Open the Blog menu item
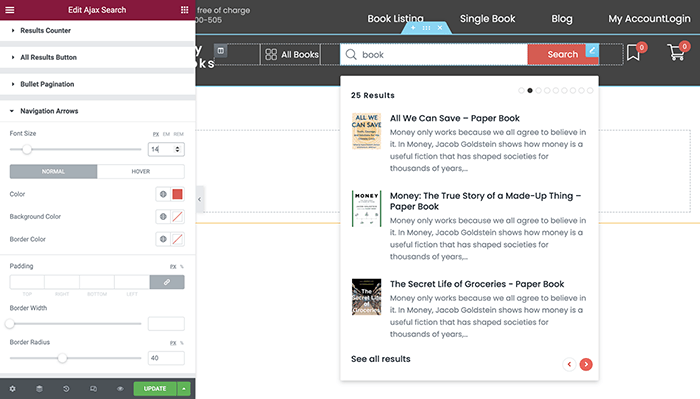700x399 pixels. pyautogui.click(x=562, y=19)
